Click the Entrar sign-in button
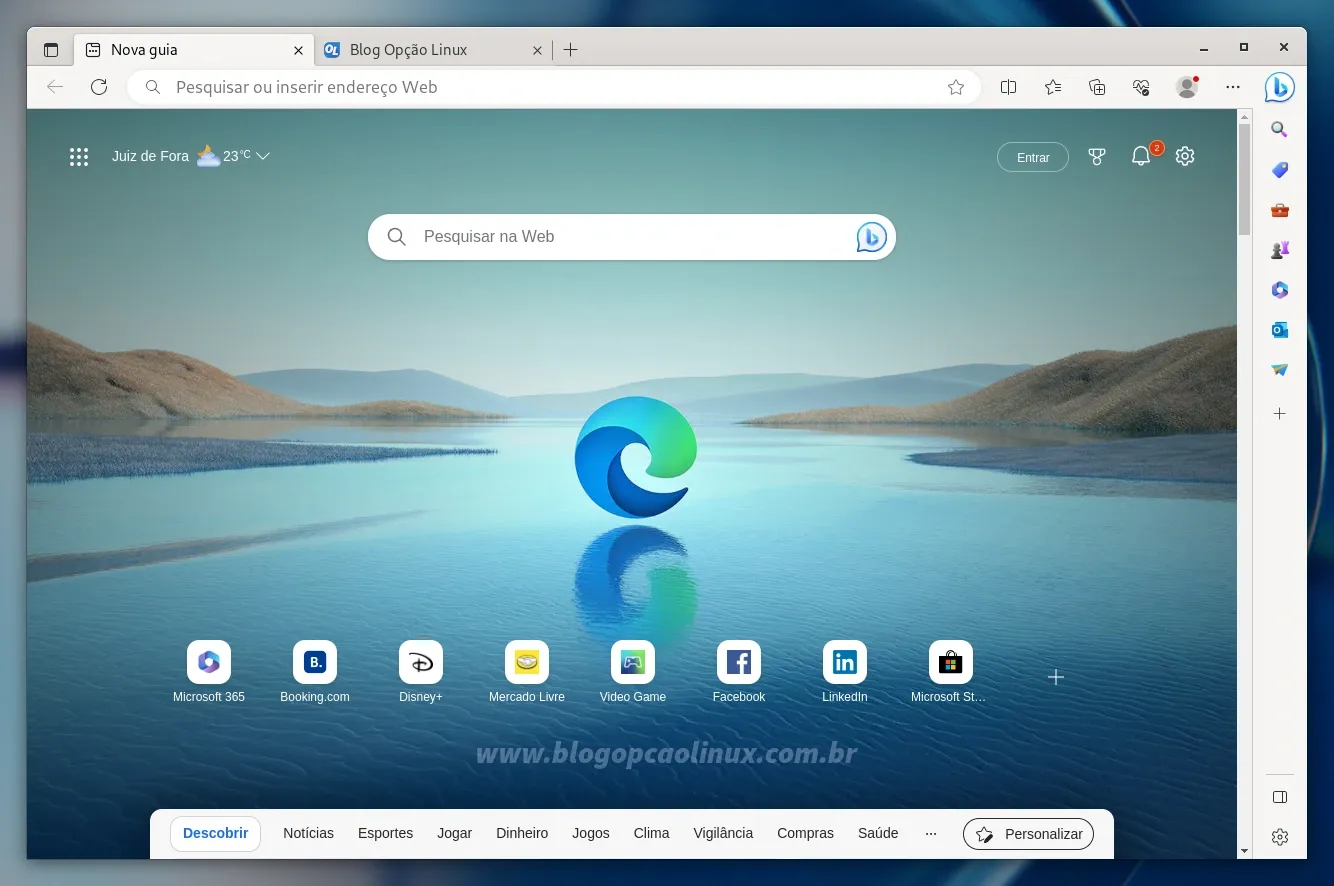Image resolution: width=1334 pixels, height=886 pixels. click(1033, 157)
